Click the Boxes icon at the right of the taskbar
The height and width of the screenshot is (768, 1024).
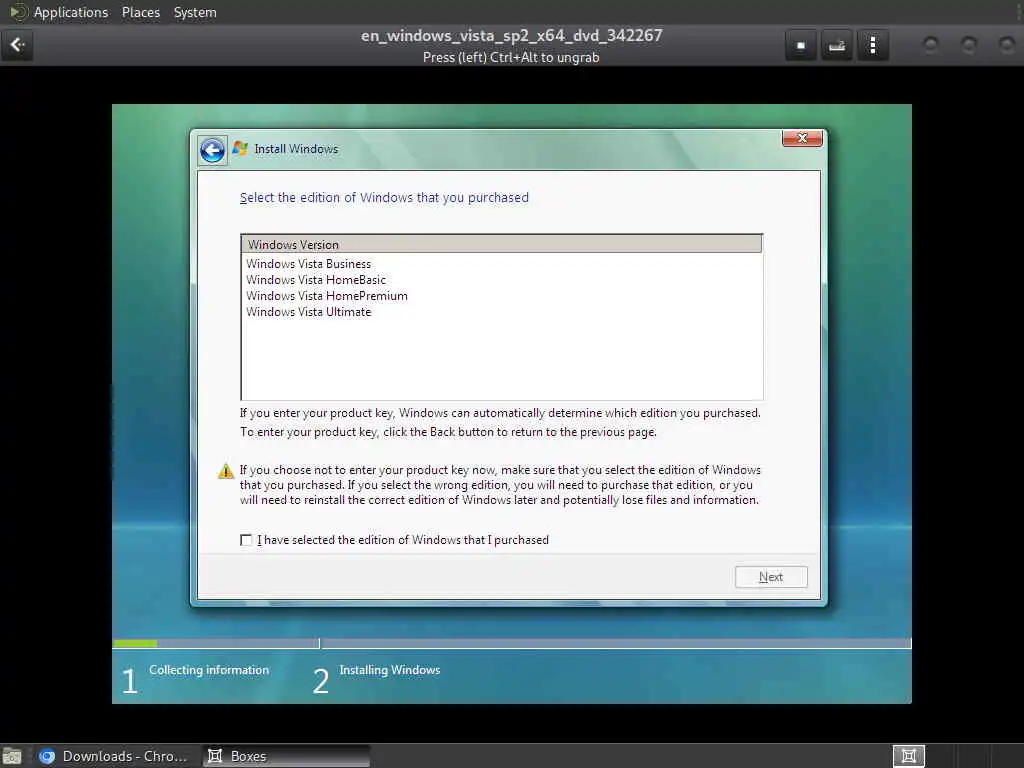click(x=908, y=756)
